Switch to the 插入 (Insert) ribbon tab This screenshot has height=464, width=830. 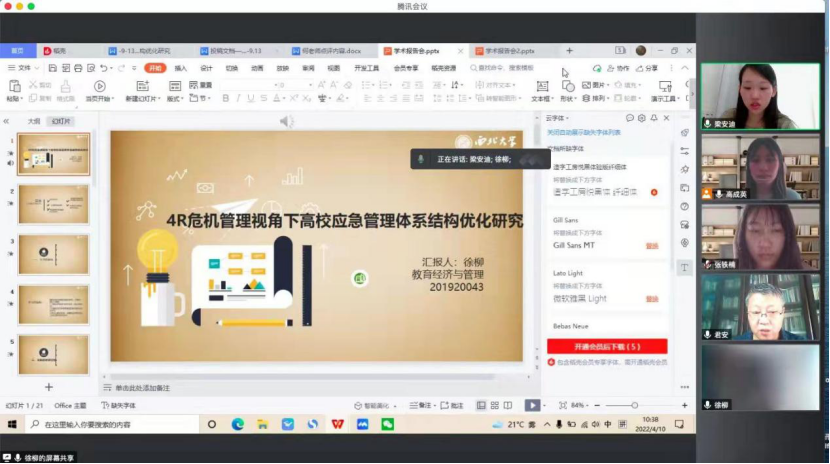pos(181,68)
